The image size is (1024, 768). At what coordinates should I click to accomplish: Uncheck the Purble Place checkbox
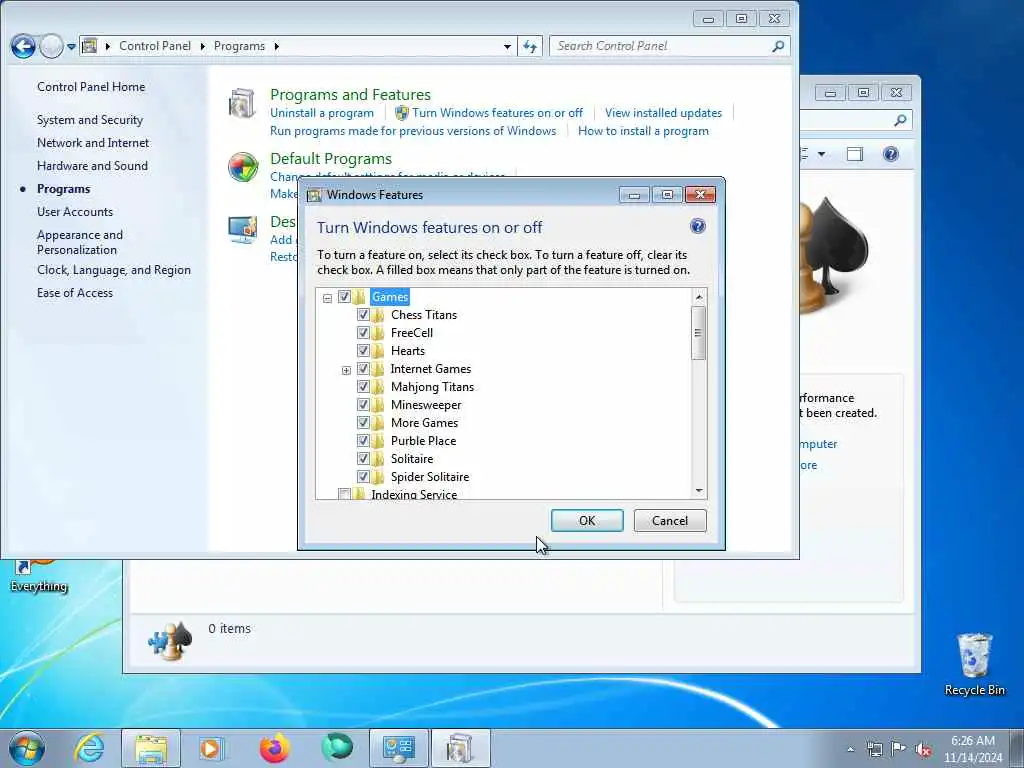pos(363,441)
